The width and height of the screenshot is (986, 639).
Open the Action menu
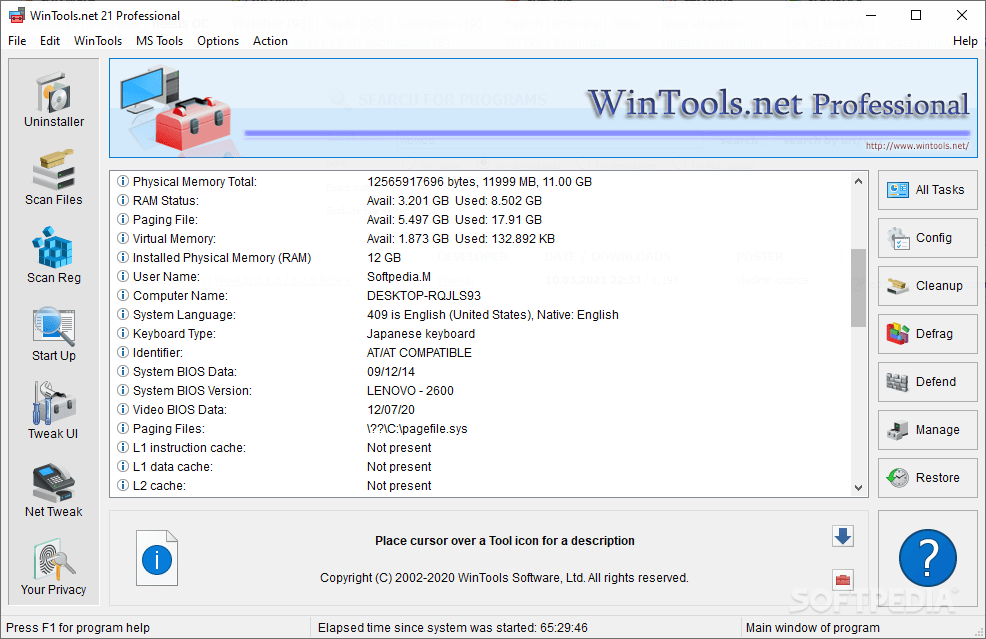click(x=270, y=41)
